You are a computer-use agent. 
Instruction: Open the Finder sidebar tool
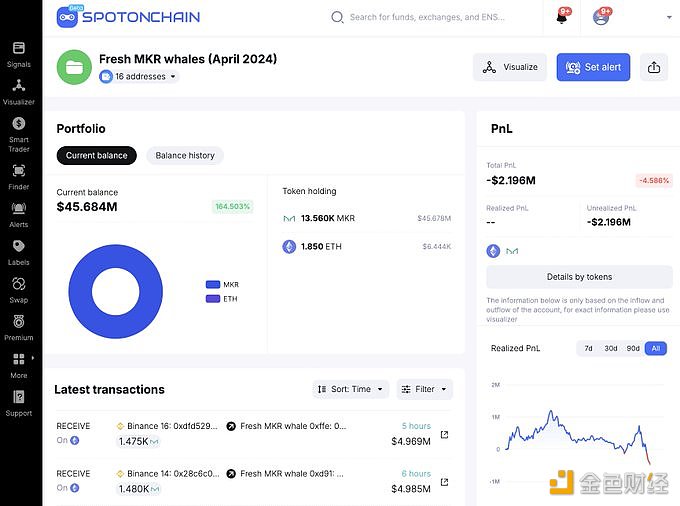pyautogui.click(x=19, y=176)
